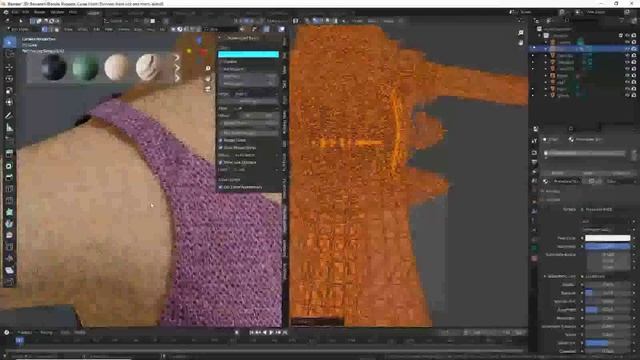This screenshot has width=640, height=360.
Task: Click the red X axis on navigation gizmo
Action: click(203, 53)
